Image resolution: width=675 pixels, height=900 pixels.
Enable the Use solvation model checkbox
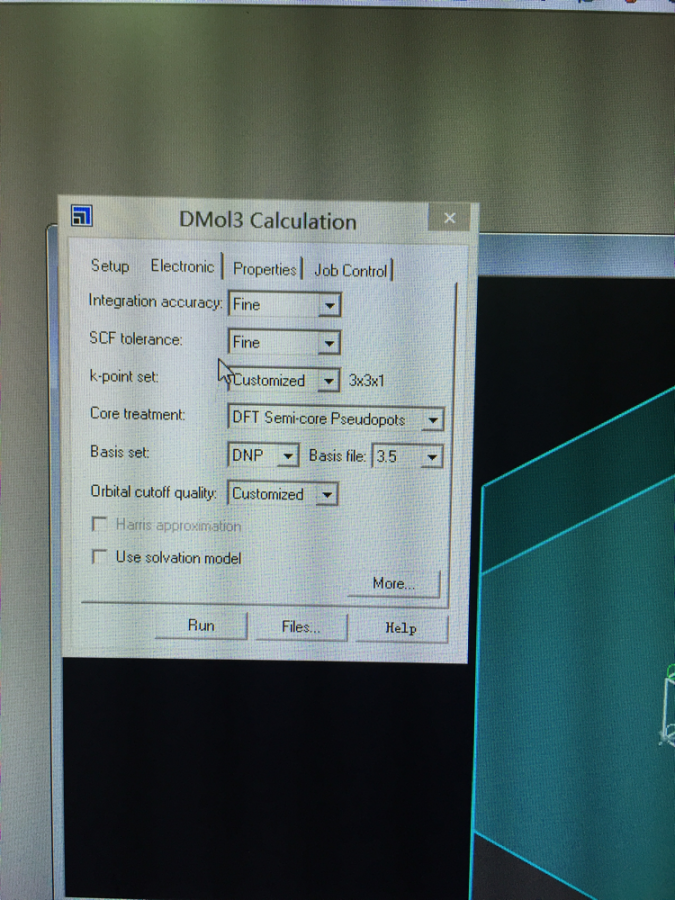[99, 557]
